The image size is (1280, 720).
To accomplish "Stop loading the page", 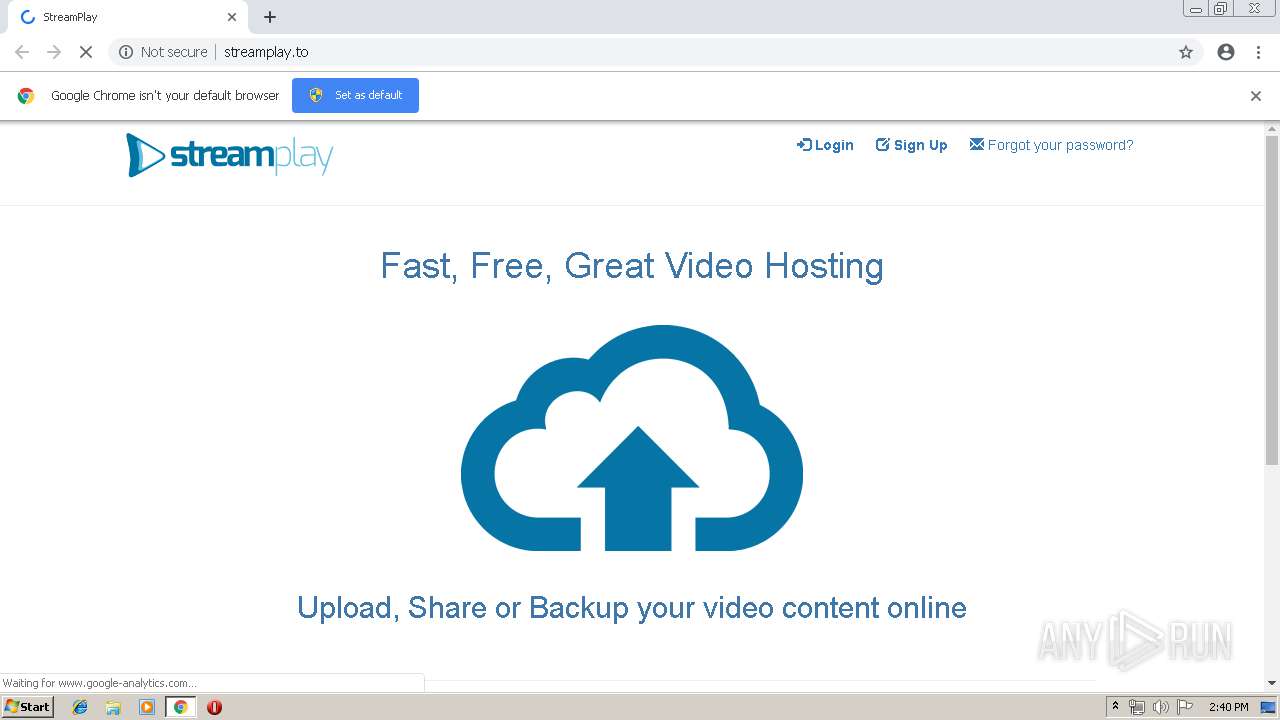I will click(86, 52).
